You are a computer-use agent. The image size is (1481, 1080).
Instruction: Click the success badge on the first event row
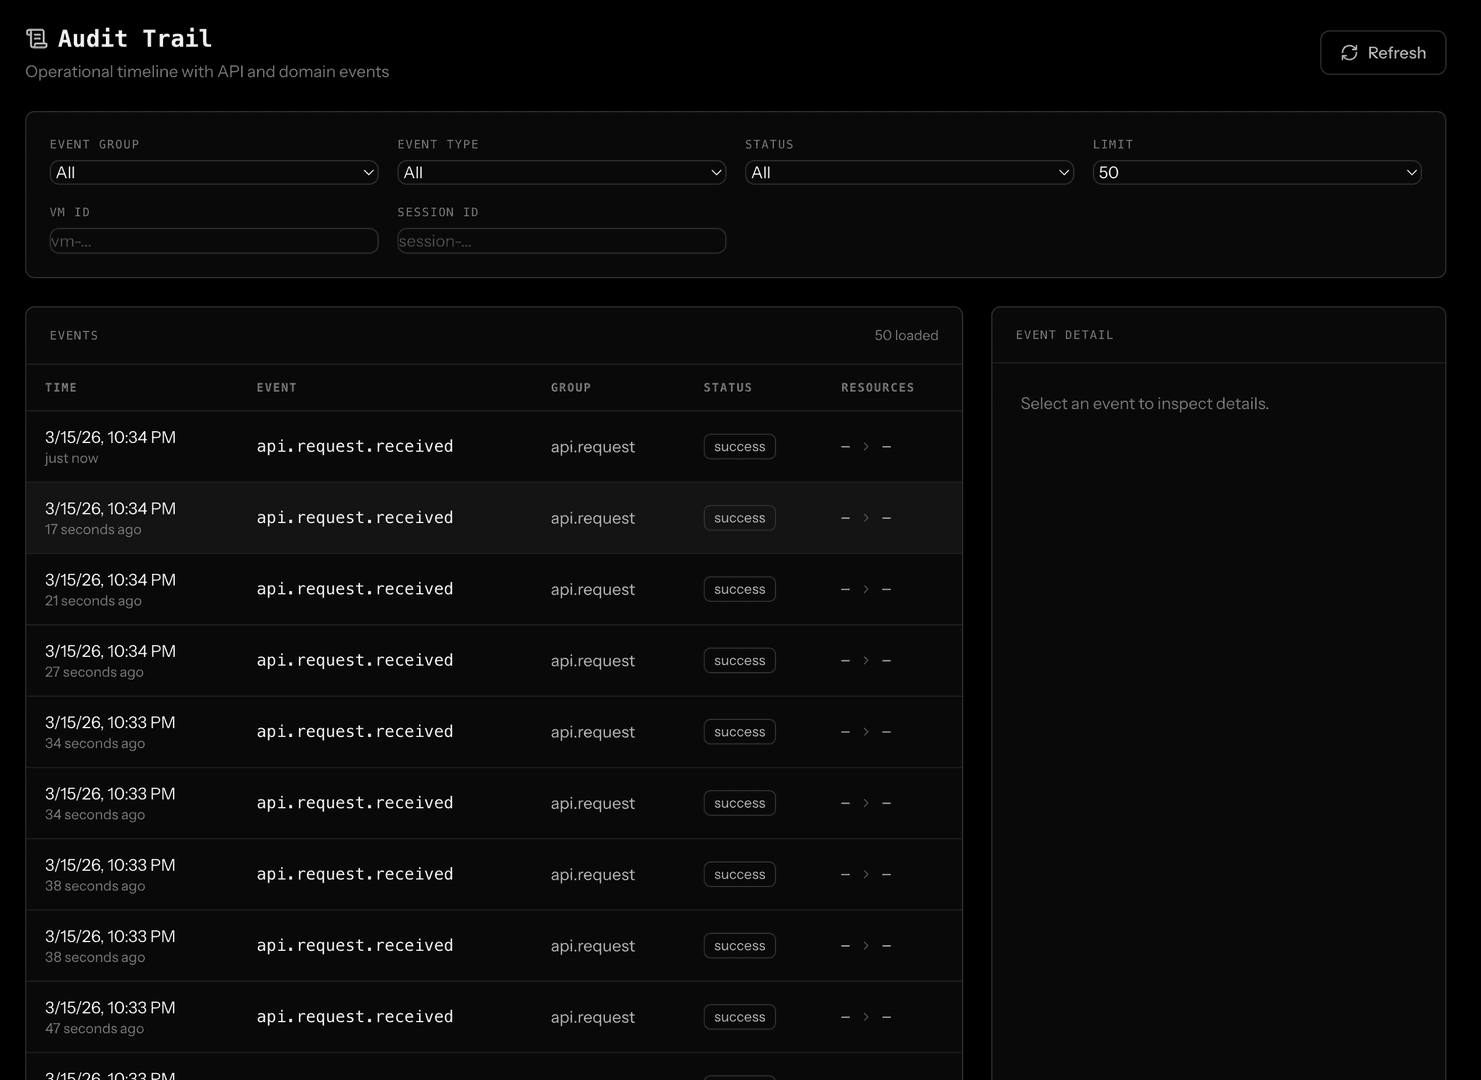(739, 446)
